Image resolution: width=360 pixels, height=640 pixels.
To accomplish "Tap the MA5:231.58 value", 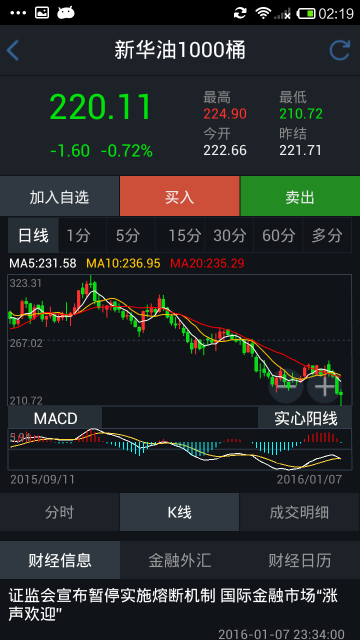I will pos(43,263).
